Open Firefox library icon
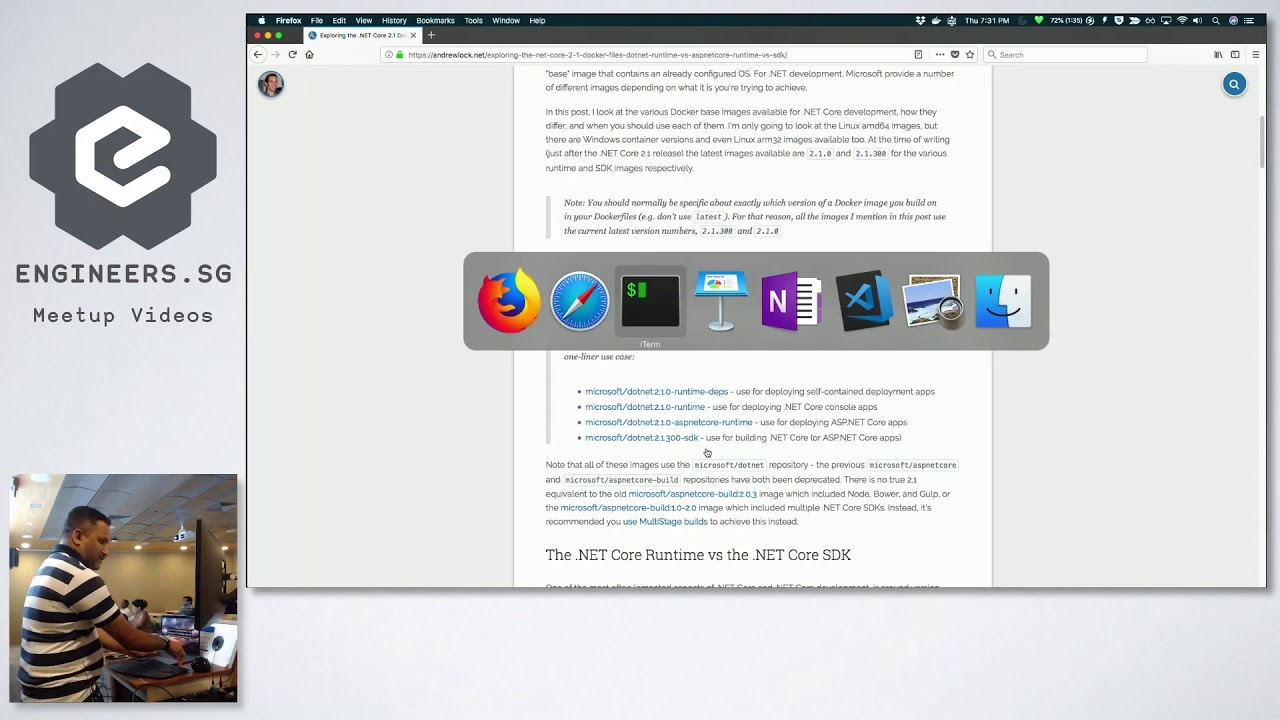This screenshot has height=720, width=1280. point(1218,55)
